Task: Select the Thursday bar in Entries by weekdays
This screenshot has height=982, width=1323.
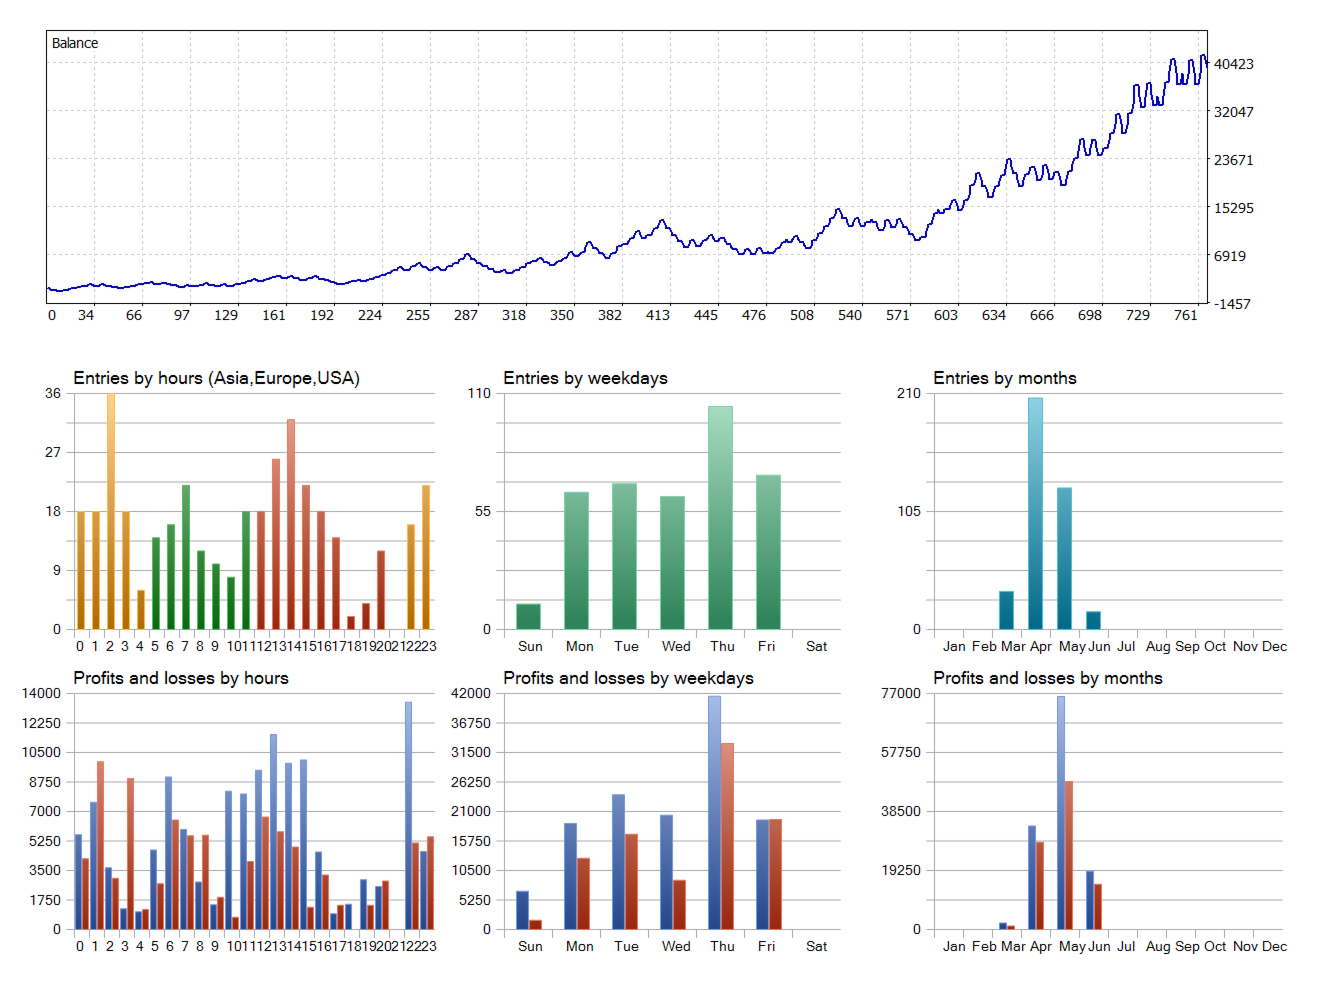Action: (x=720, y=517)
